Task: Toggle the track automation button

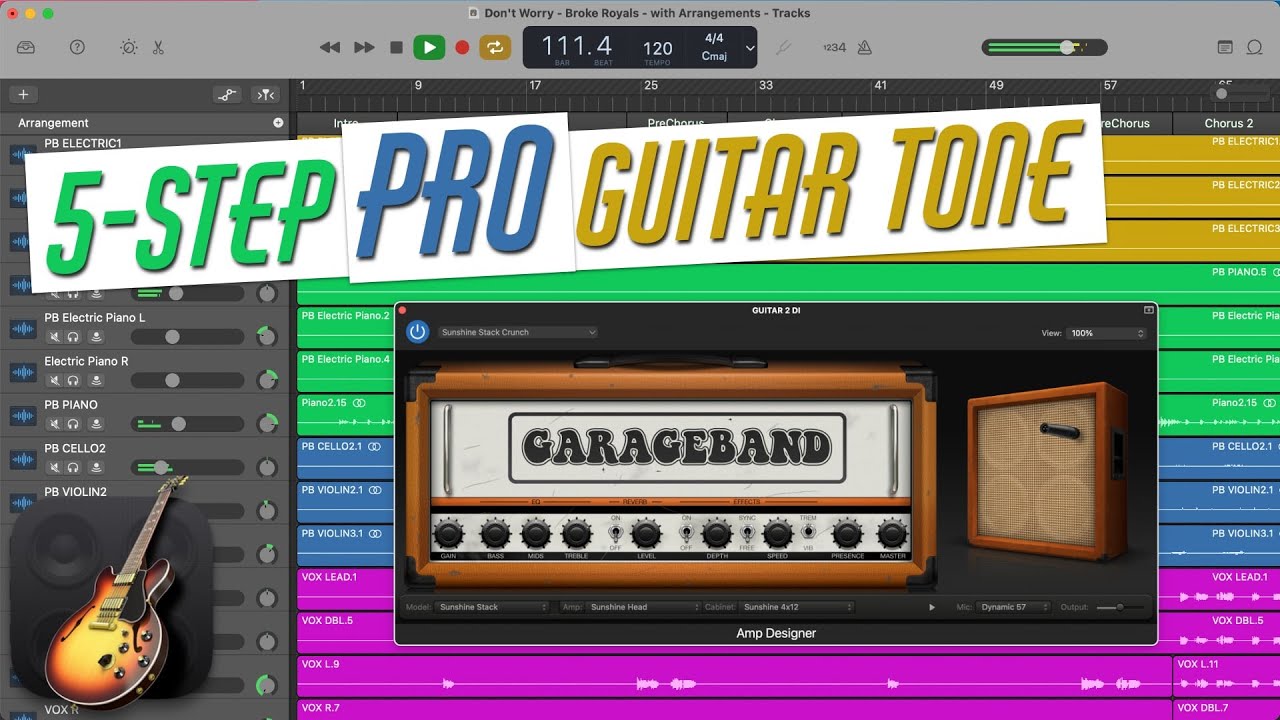Action: coord(228,95)
